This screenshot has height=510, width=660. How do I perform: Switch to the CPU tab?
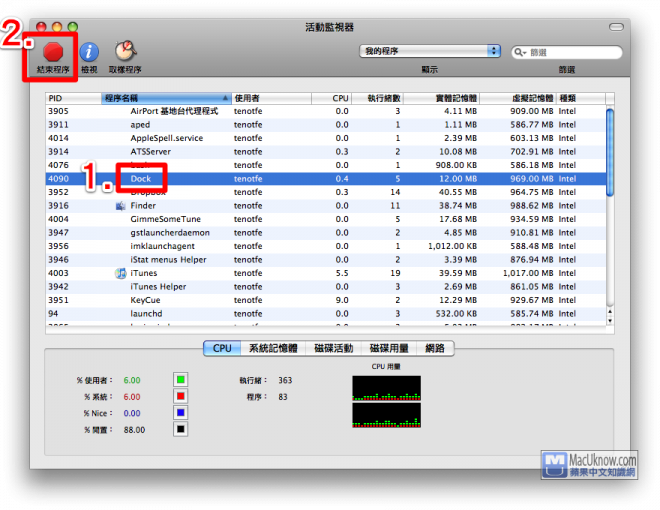222,348
